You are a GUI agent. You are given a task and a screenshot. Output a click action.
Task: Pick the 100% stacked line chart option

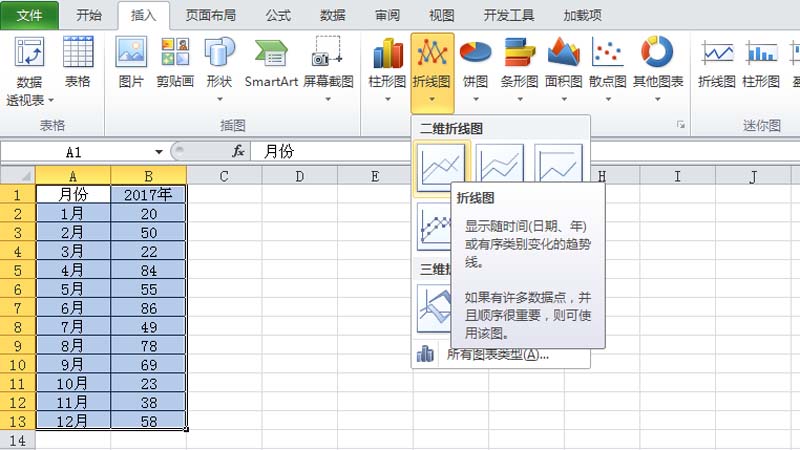(x=558, y=167)
